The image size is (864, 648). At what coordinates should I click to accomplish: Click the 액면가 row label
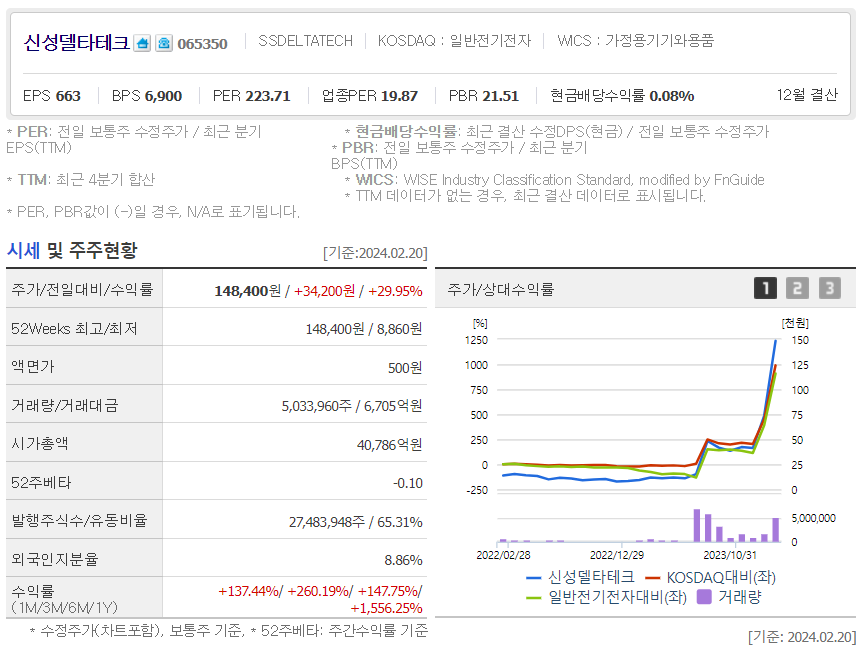(33, 366)
